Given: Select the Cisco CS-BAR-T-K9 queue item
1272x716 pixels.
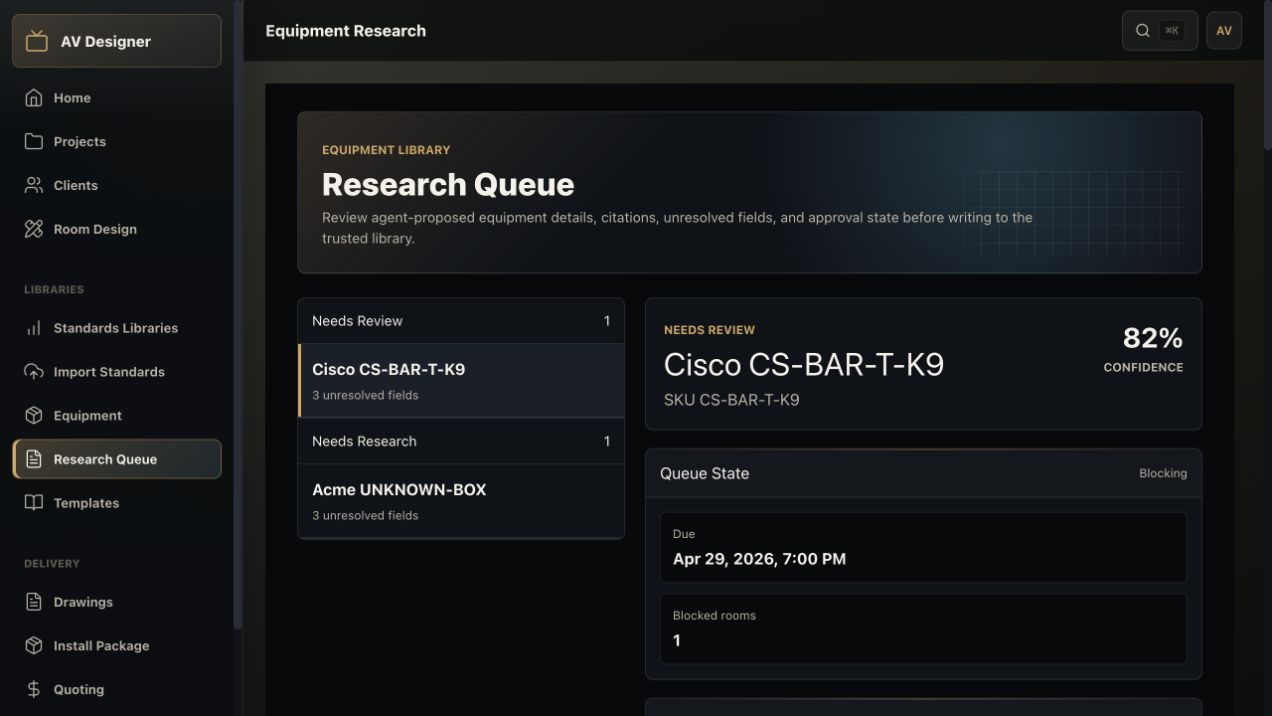Looking at the screenshot, I should (x=461, y=381).
